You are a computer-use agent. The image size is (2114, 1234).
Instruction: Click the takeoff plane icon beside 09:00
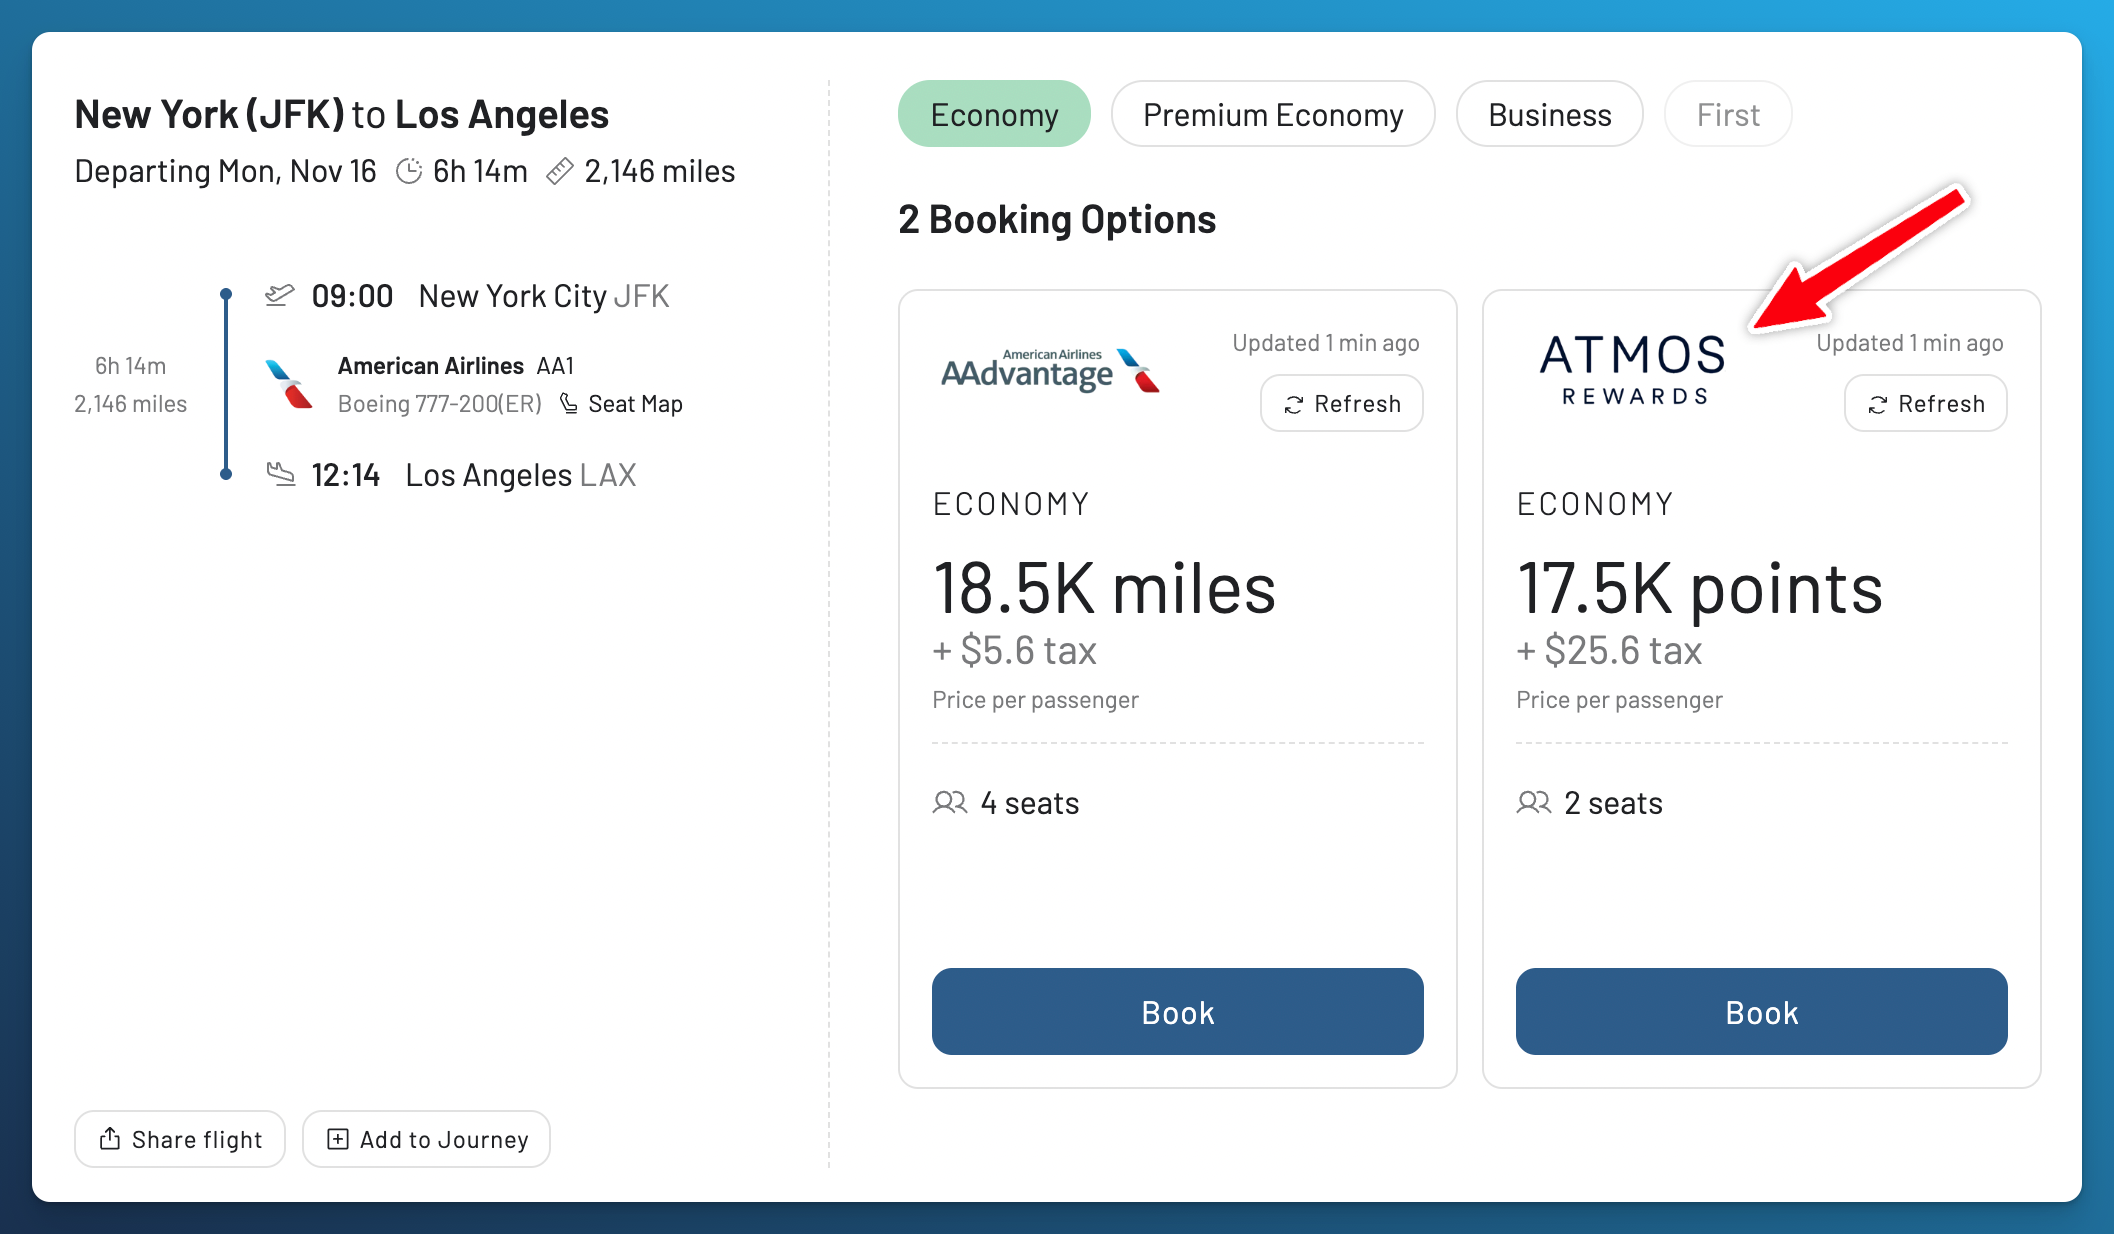point(280,295)
